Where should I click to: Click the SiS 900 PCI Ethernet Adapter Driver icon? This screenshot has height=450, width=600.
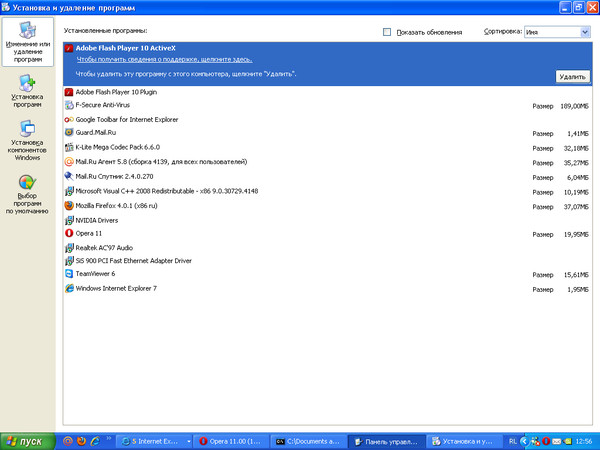69,261
